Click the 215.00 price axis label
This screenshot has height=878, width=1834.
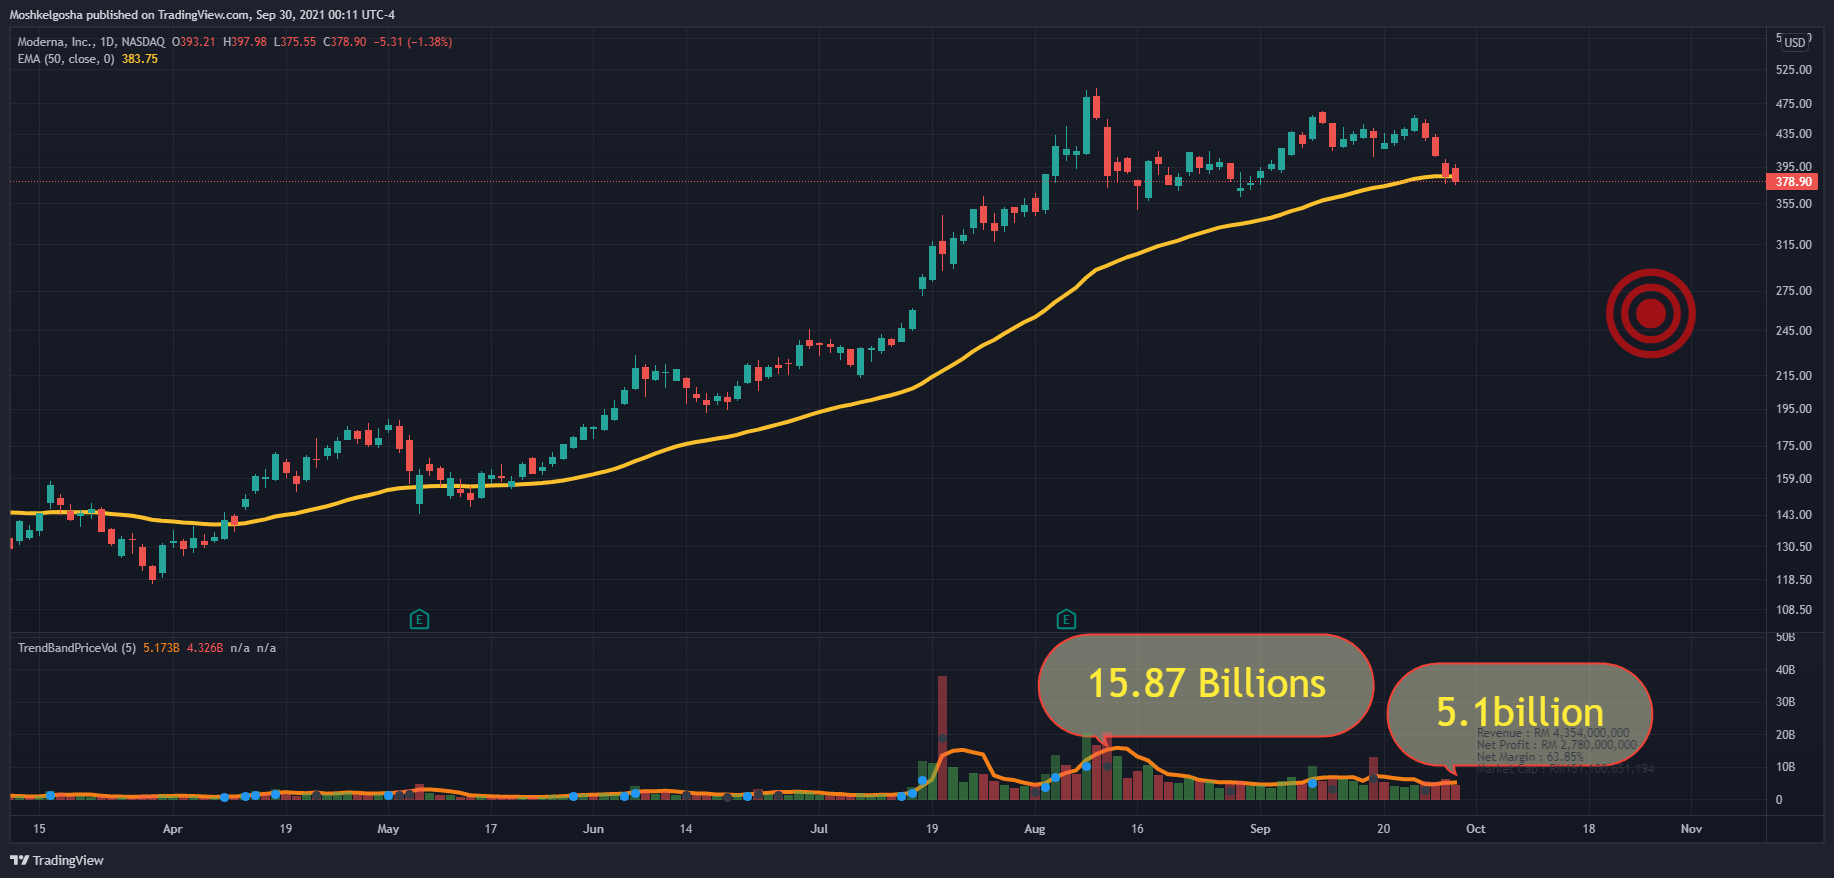[1794, 376]
